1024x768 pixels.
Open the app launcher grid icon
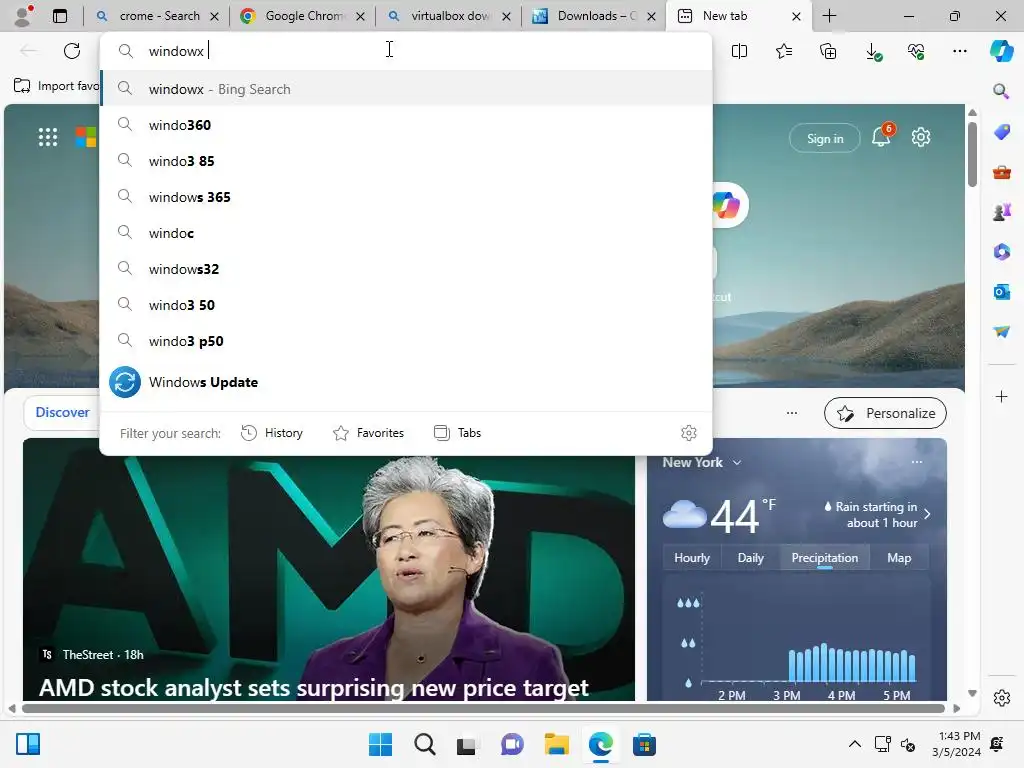tap(48, 137)
